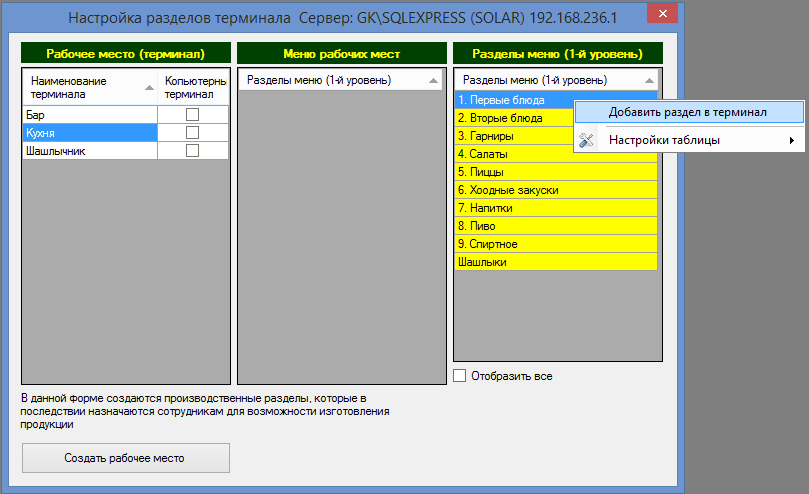Screen dimensions: 809x494
Task: Select the 7. Напитки section
Action: coord(556,208)
